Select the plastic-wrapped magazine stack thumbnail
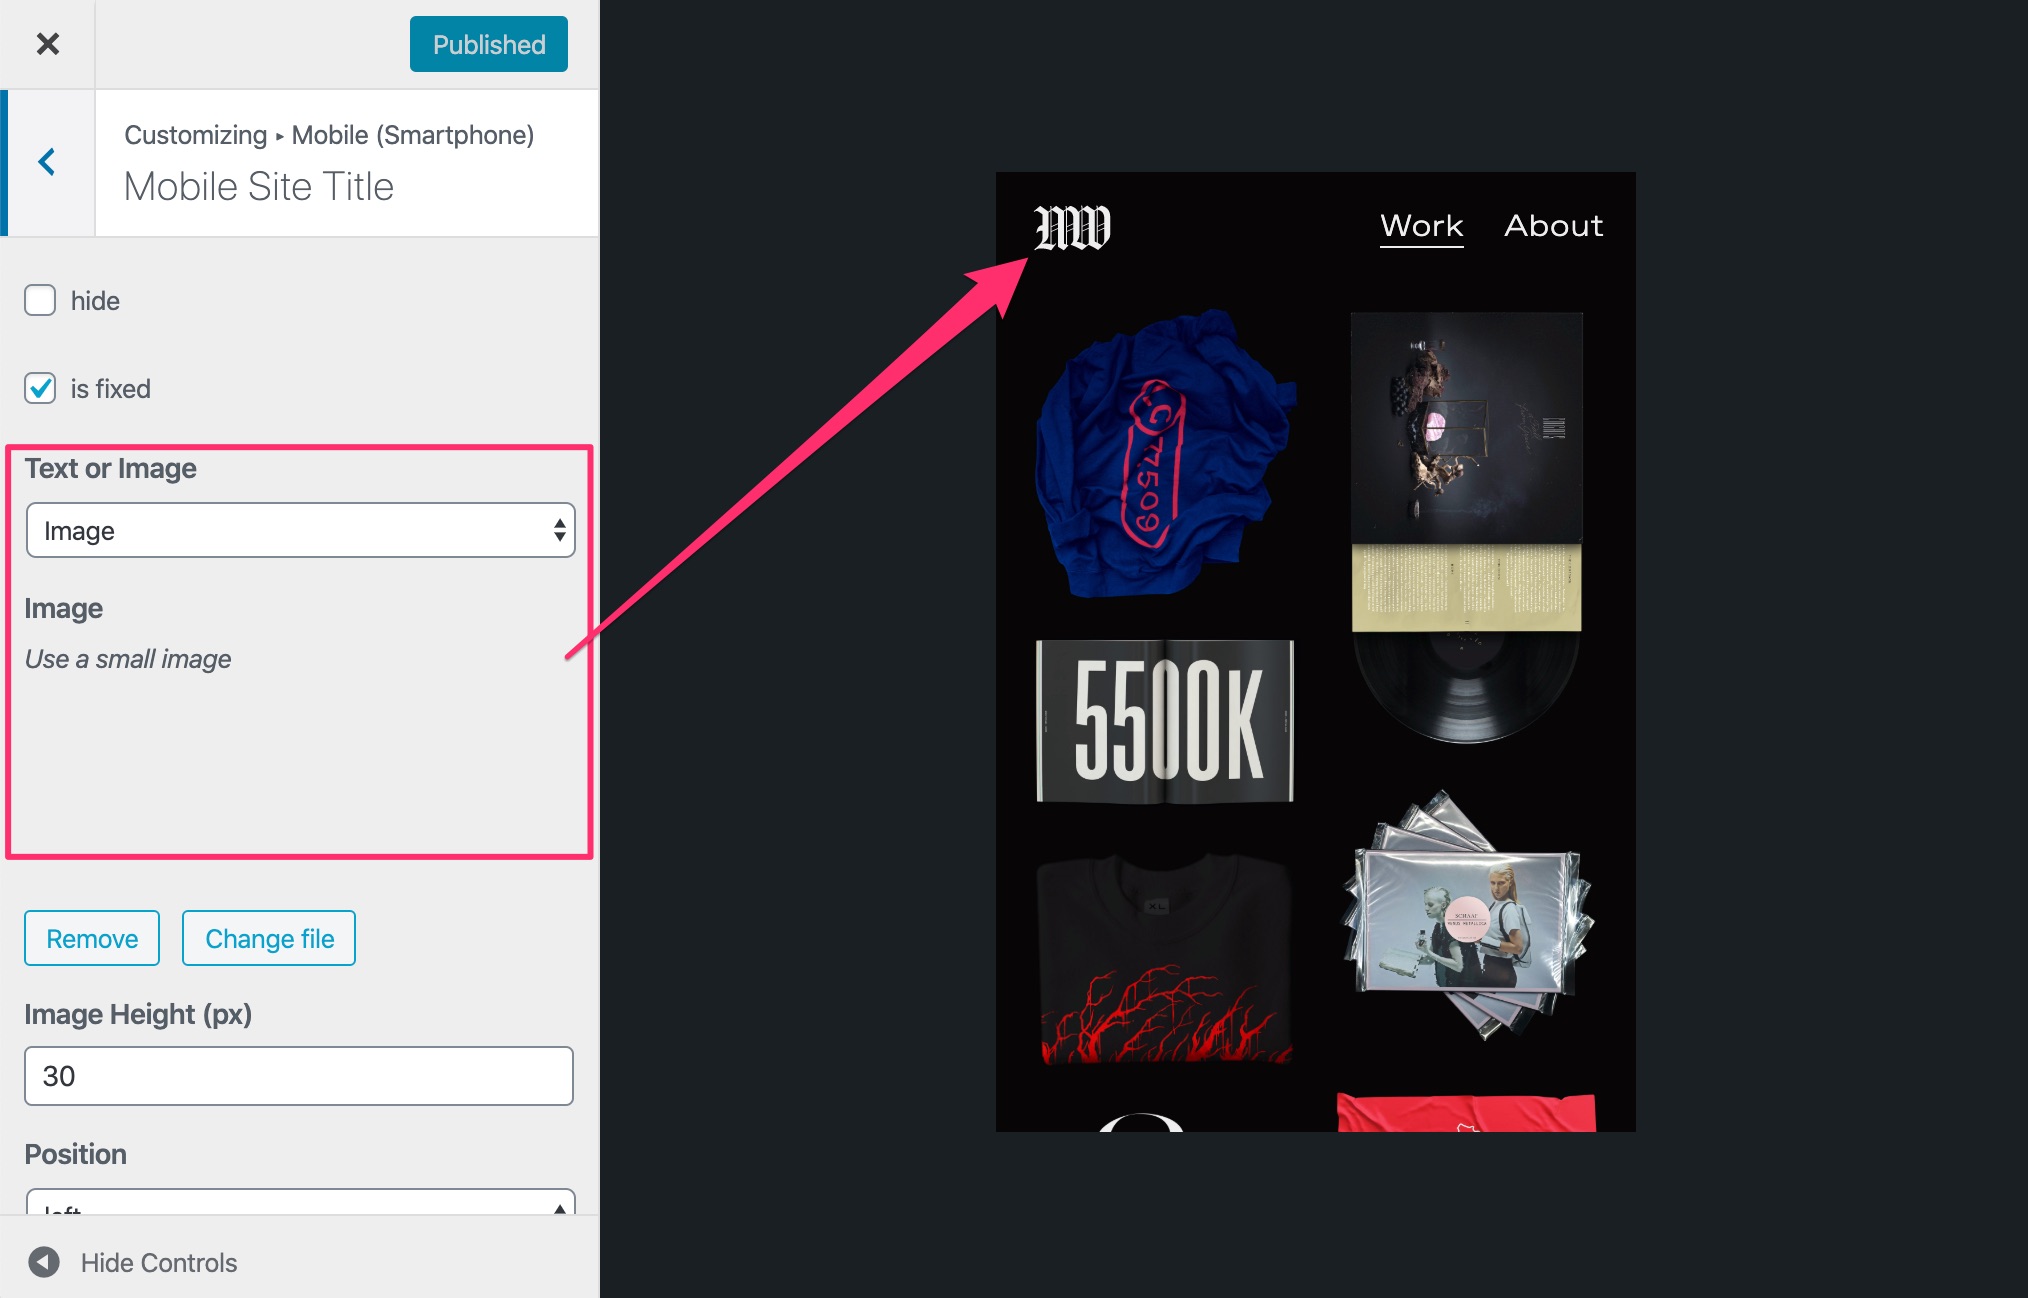Image resolution: width=2028 pixels, height=1298 pixels. click(x=1467, y=917)
